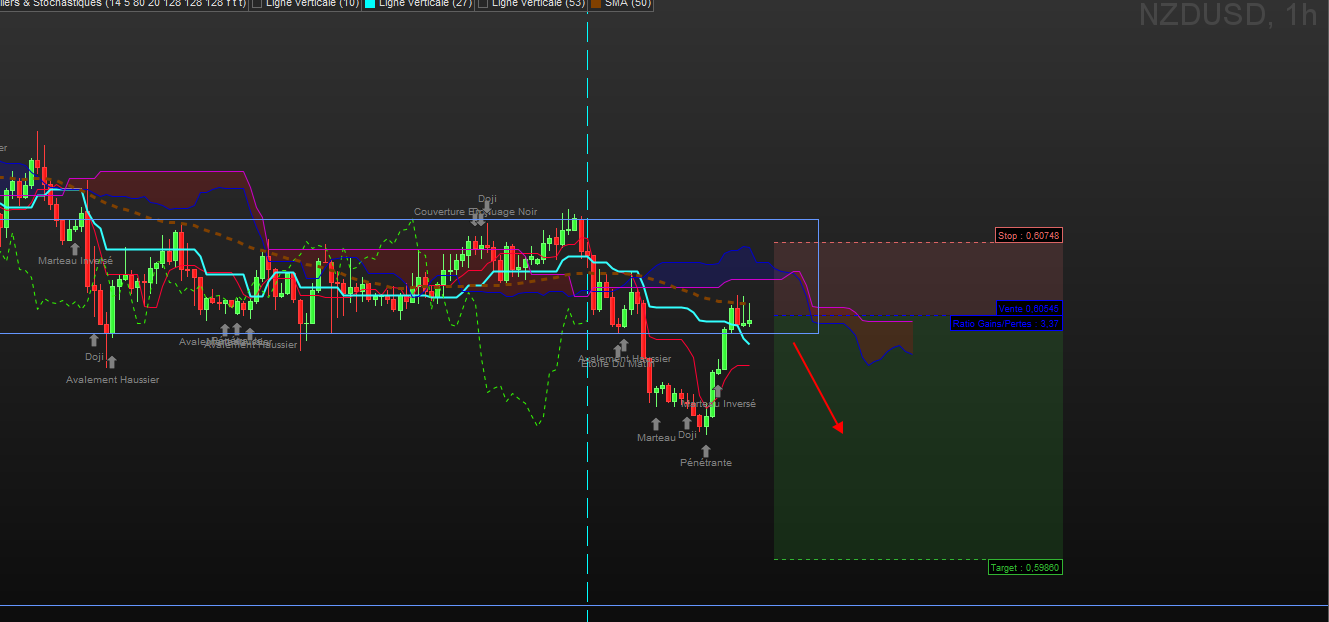Click the orange SMA (50) color swatch

[x=595, y=4]
